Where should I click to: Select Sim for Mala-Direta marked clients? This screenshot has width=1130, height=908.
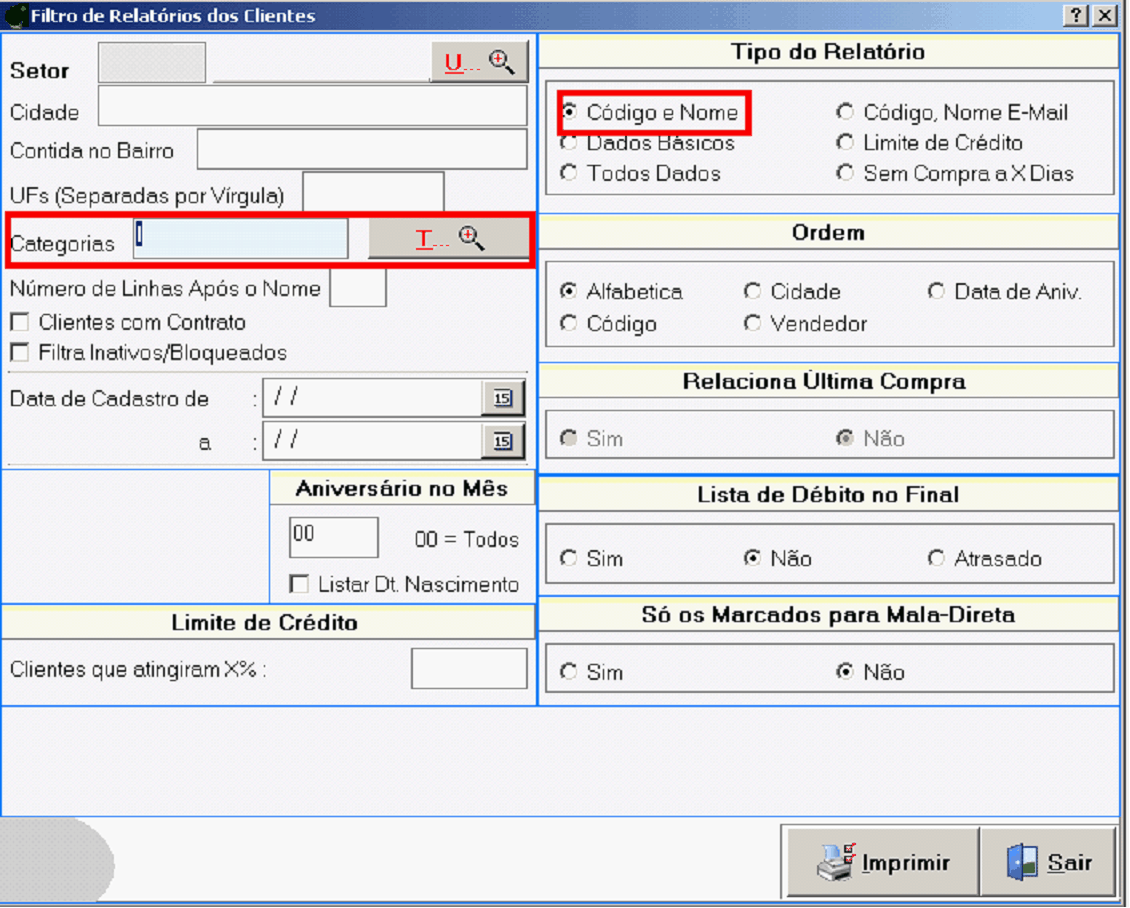pos(569,672)
